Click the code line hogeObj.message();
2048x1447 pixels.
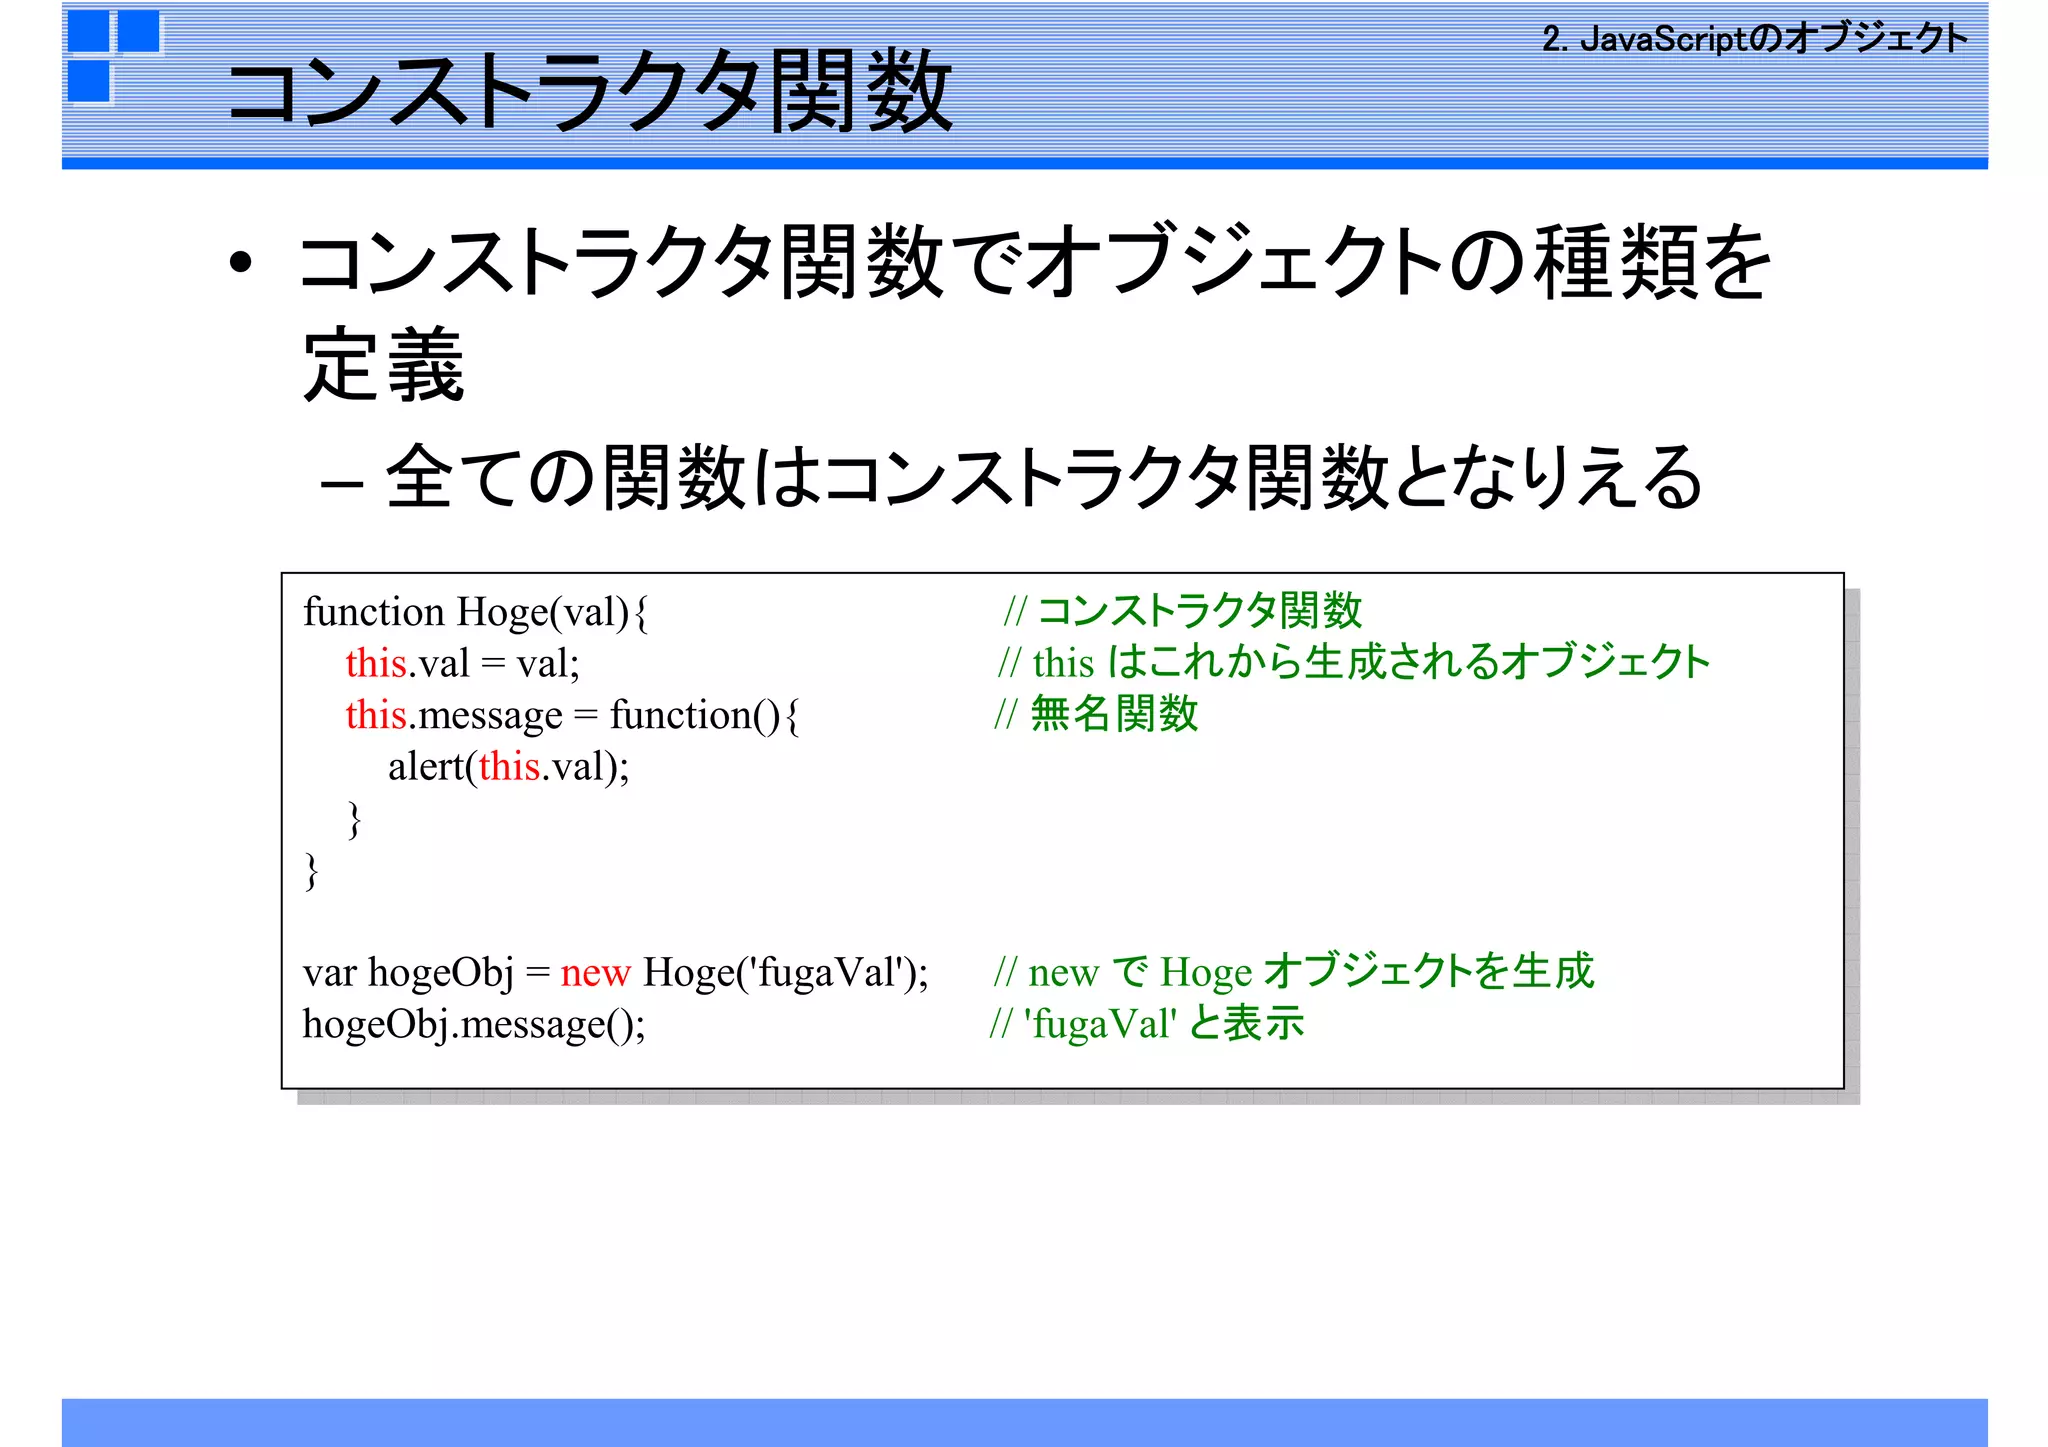474,1025
